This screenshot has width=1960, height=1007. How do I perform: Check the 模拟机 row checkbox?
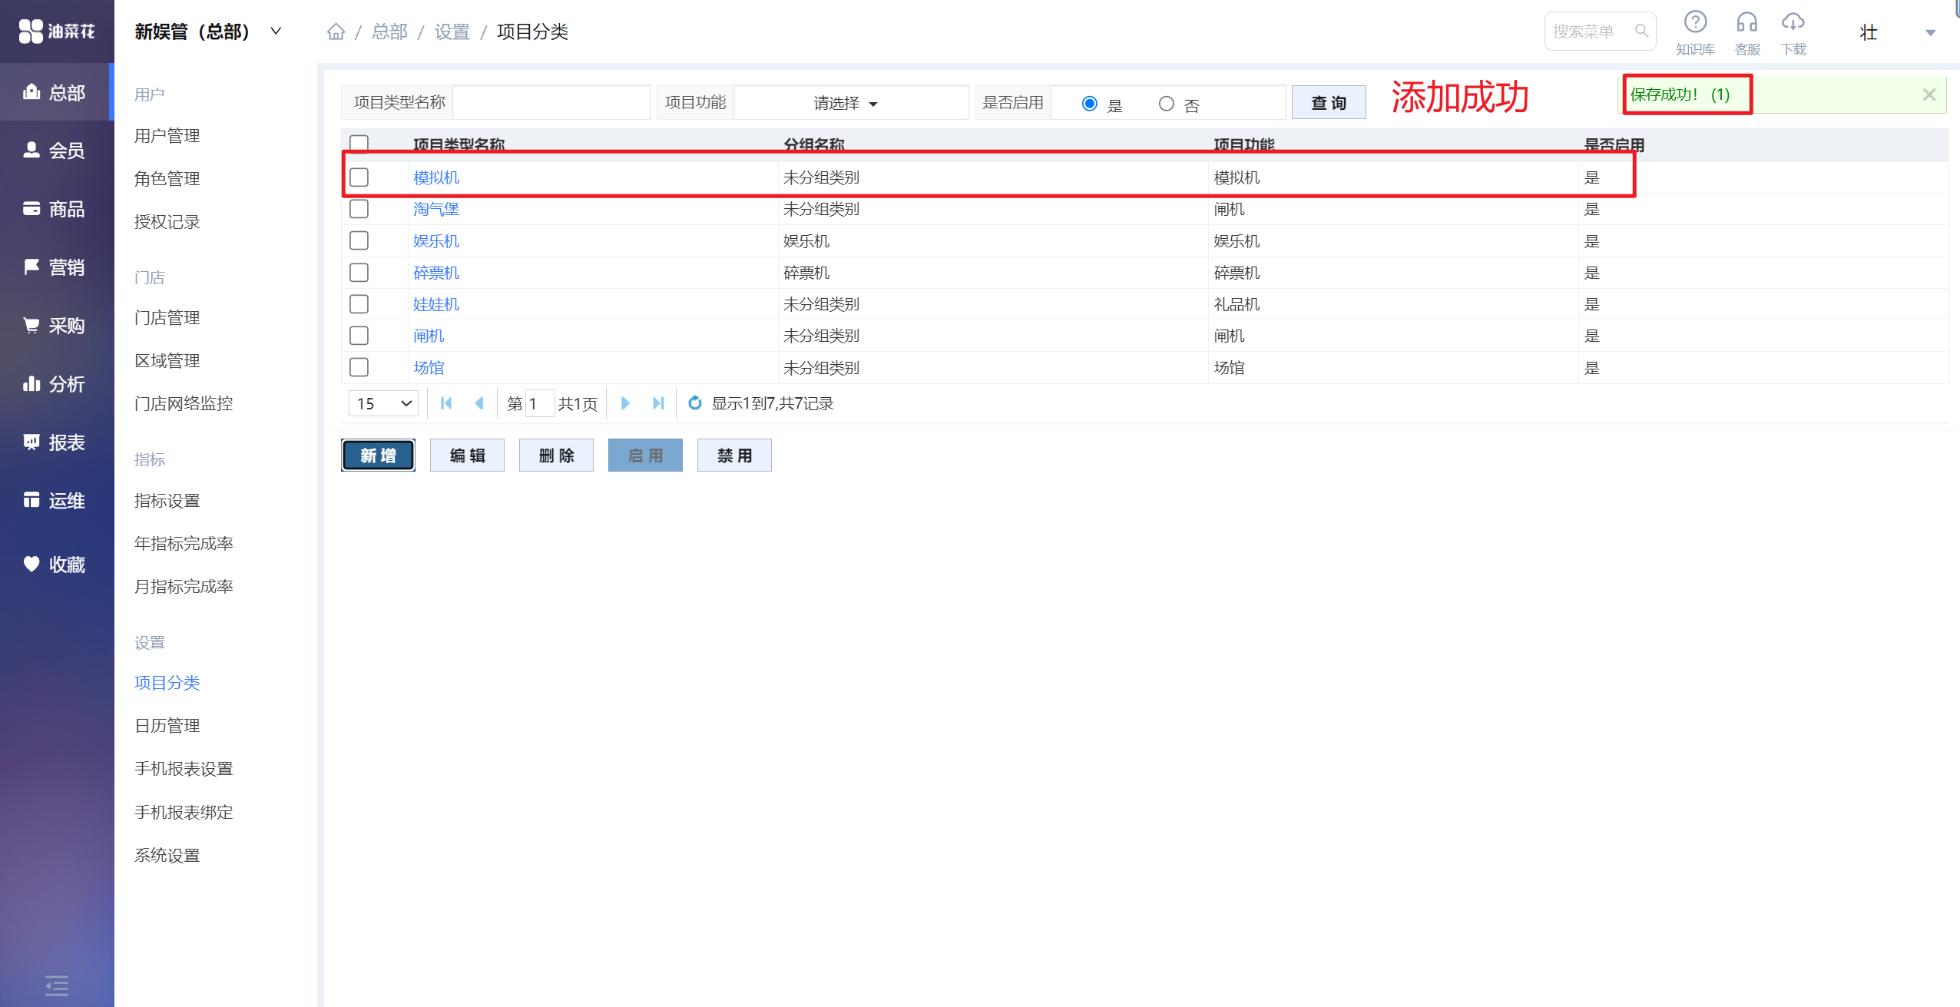tap(359, 177)
